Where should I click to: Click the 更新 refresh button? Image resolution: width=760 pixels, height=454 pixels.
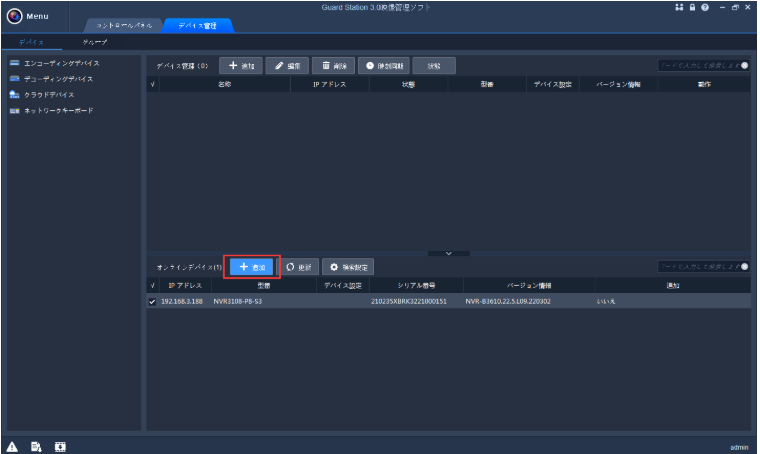pos(299,267)
